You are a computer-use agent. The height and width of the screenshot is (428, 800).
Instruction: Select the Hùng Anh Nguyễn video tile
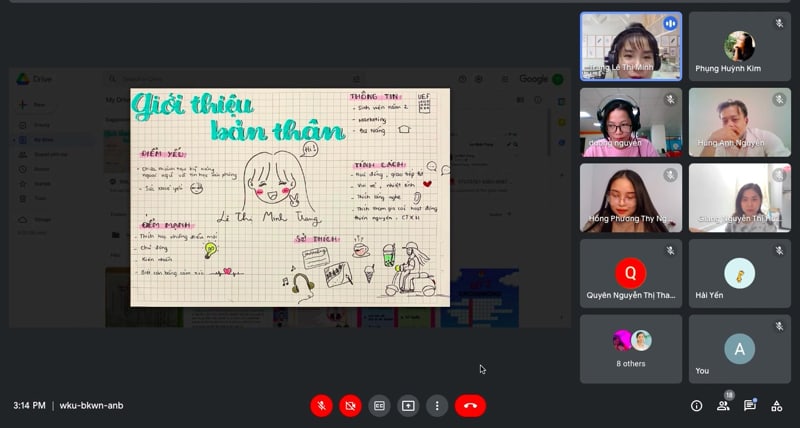pyautogui.click(x=739, y=121)
